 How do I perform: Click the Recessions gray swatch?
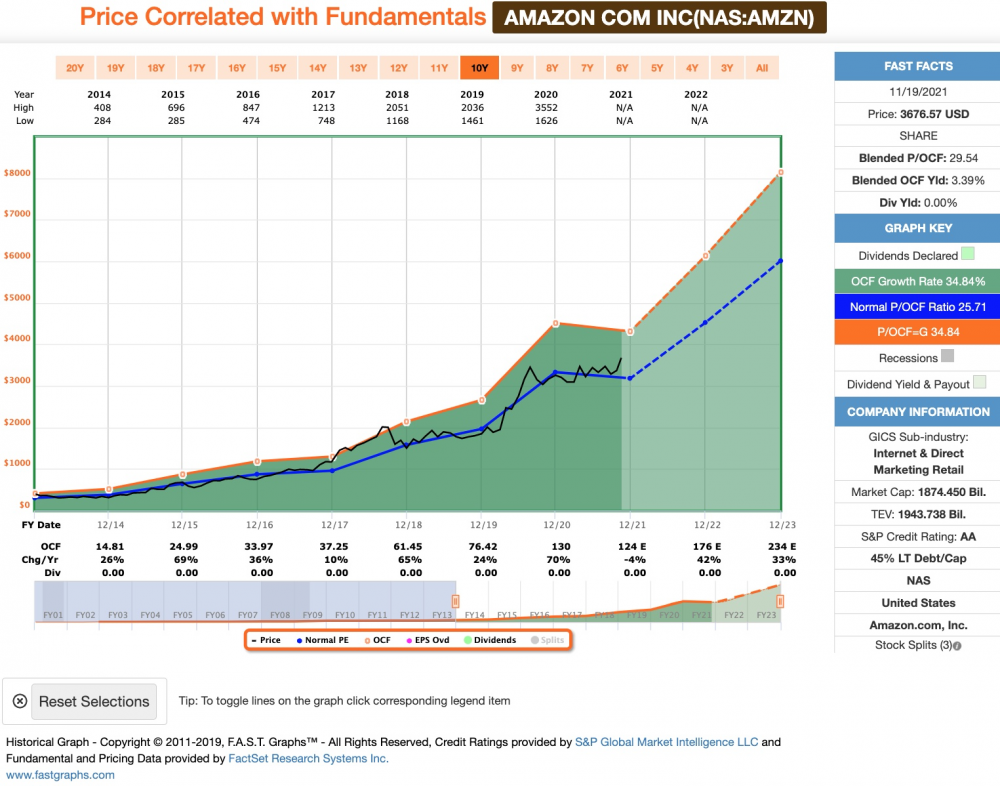tap(948, 356)
